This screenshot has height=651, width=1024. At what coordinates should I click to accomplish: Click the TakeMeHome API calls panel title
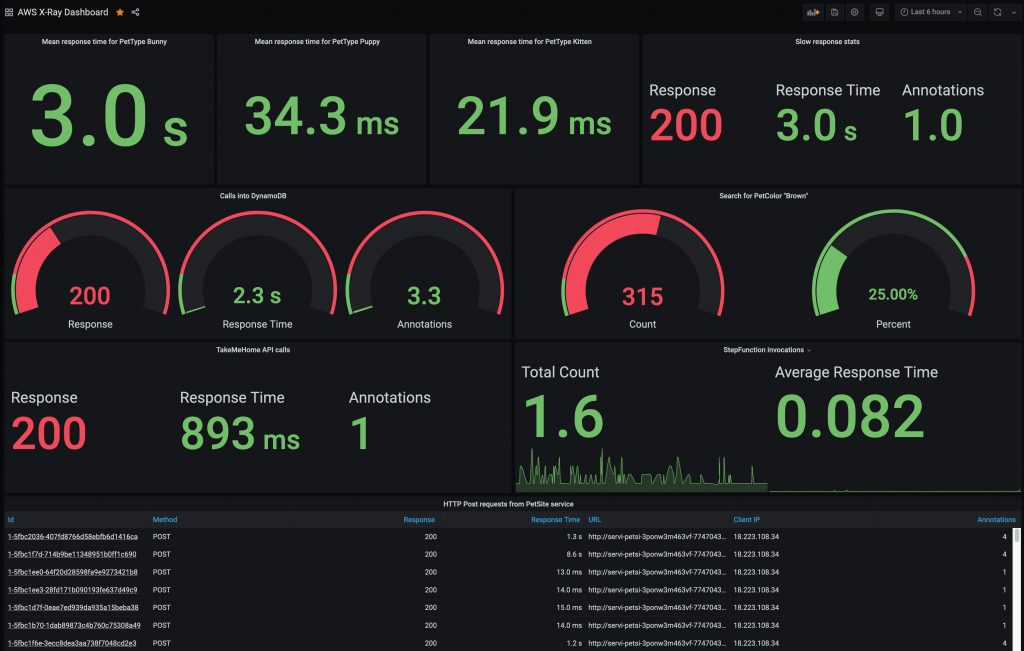click(x=253, y=350)
